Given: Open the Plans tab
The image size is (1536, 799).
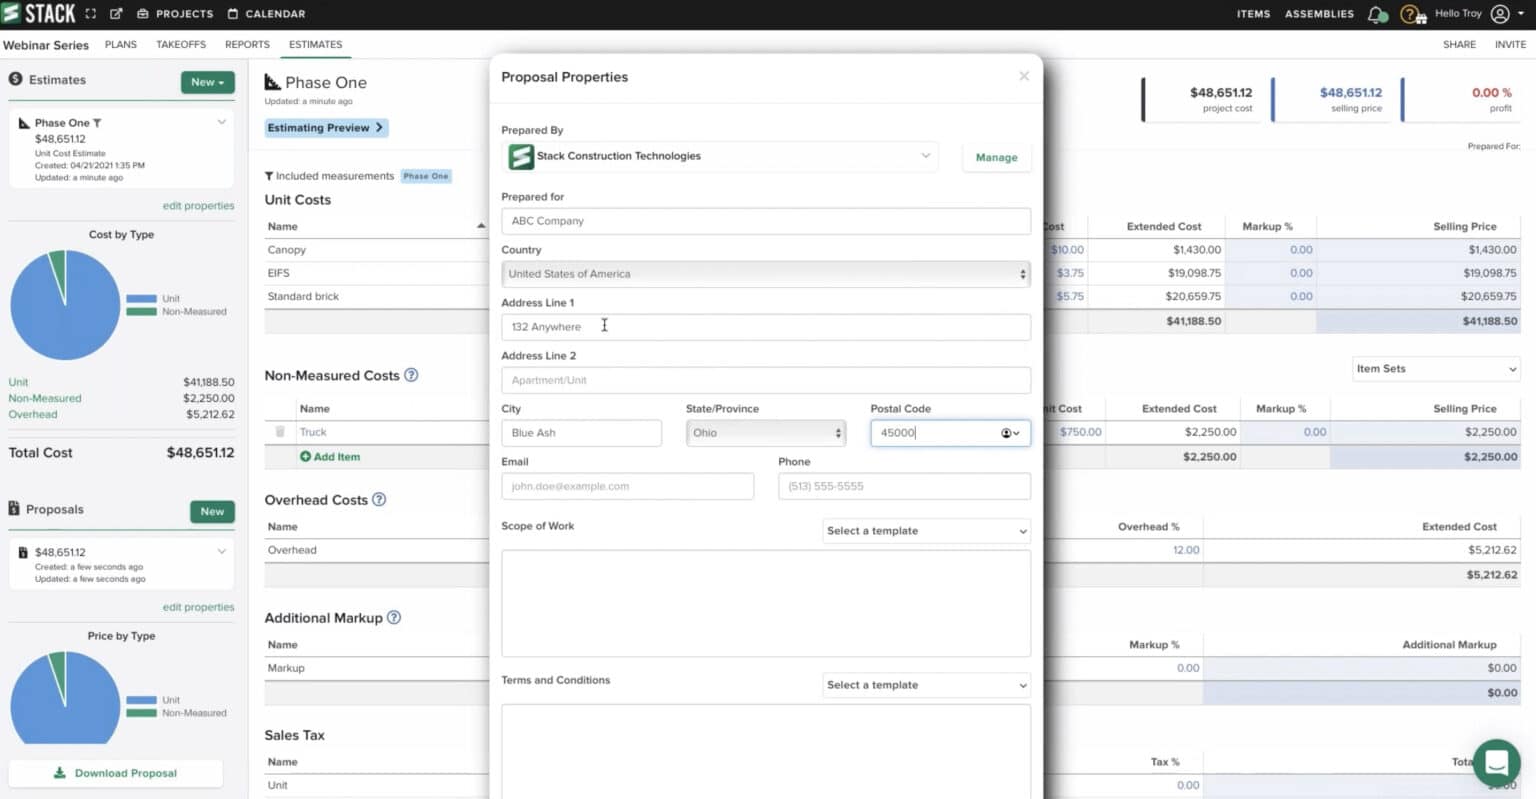Looking at the screenshot, I should 121,45.
